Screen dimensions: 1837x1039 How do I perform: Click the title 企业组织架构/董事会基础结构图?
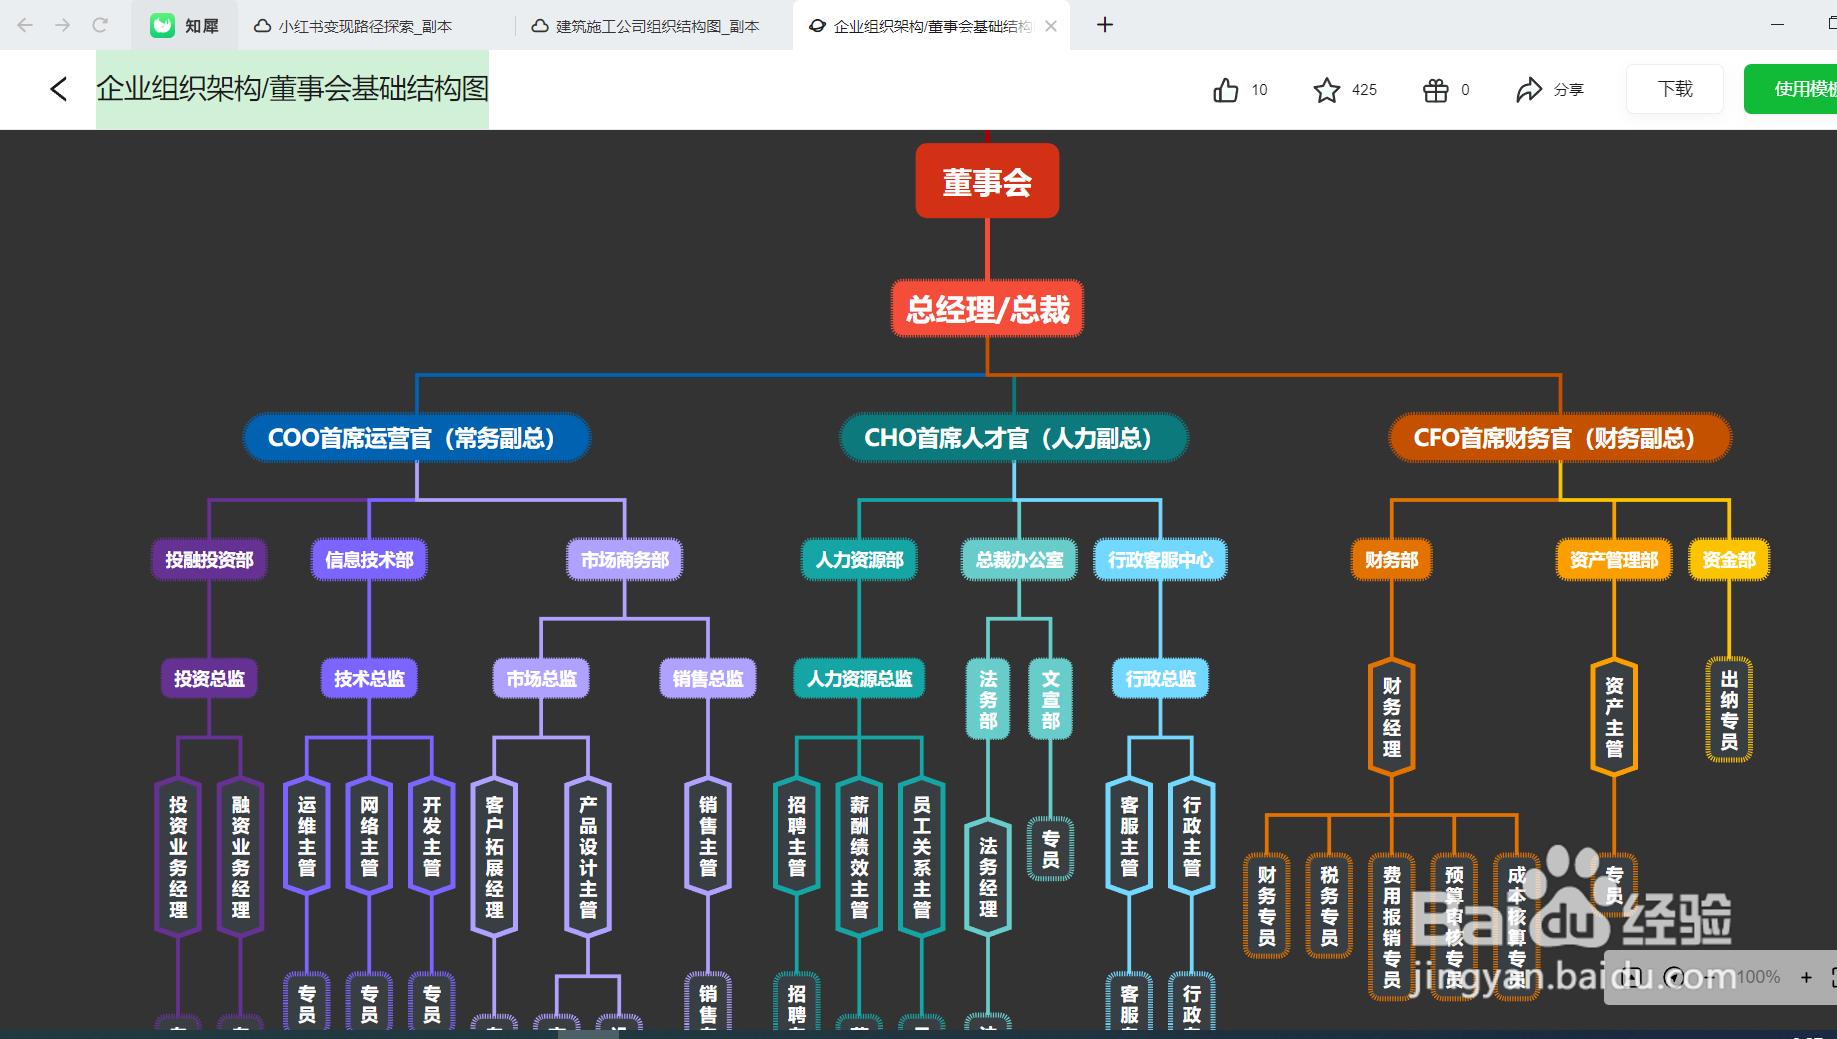coord(292,89)
